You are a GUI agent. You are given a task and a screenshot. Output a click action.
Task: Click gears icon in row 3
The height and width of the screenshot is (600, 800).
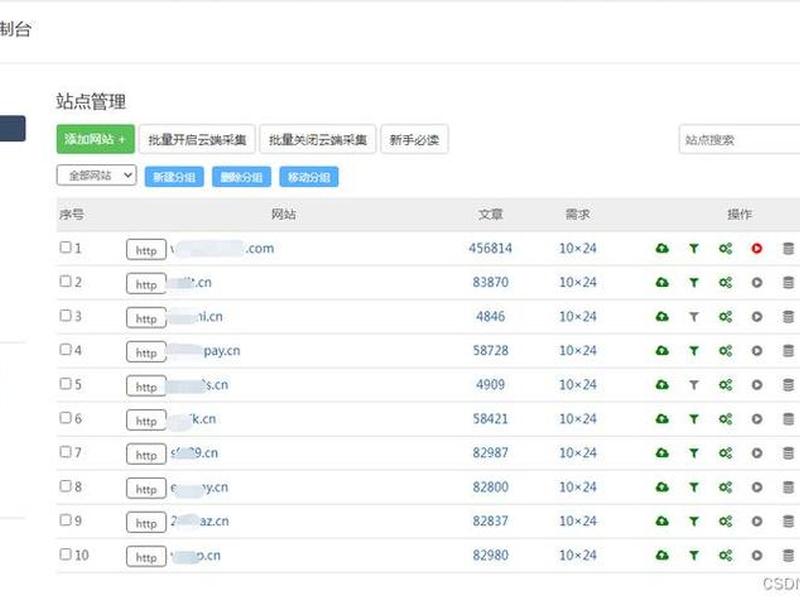click(725, 316)
